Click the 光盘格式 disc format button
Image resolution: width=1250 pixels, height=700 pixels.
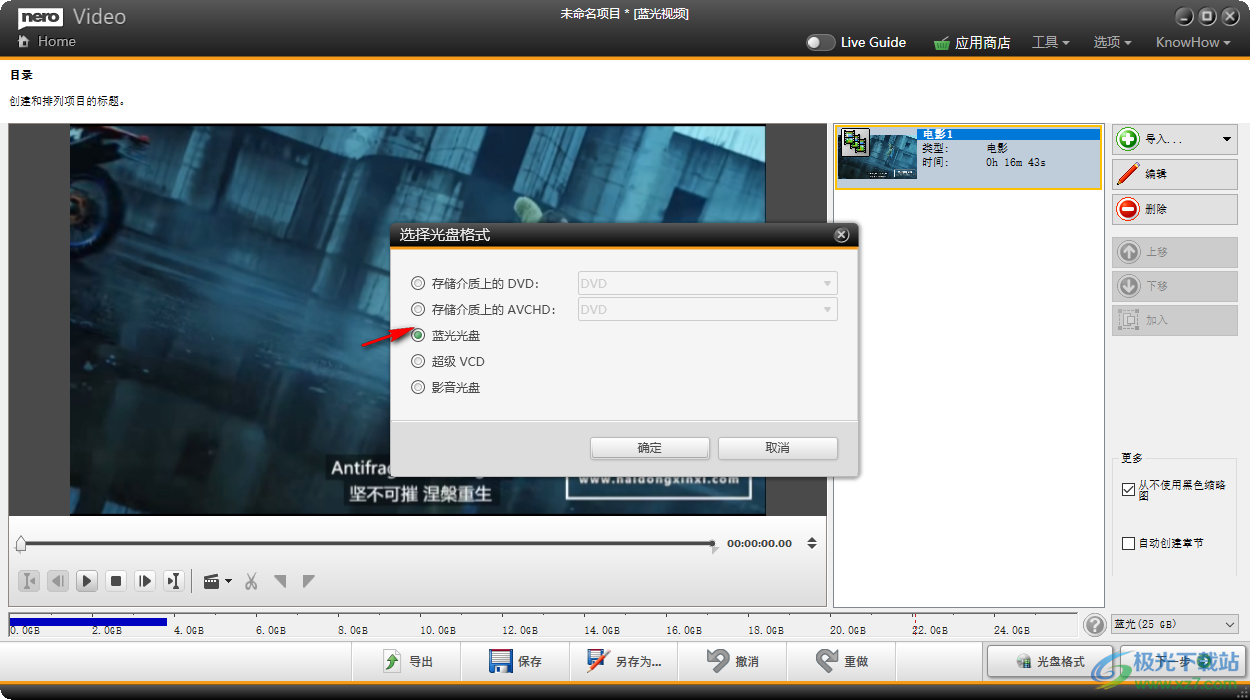(1050, 661)
